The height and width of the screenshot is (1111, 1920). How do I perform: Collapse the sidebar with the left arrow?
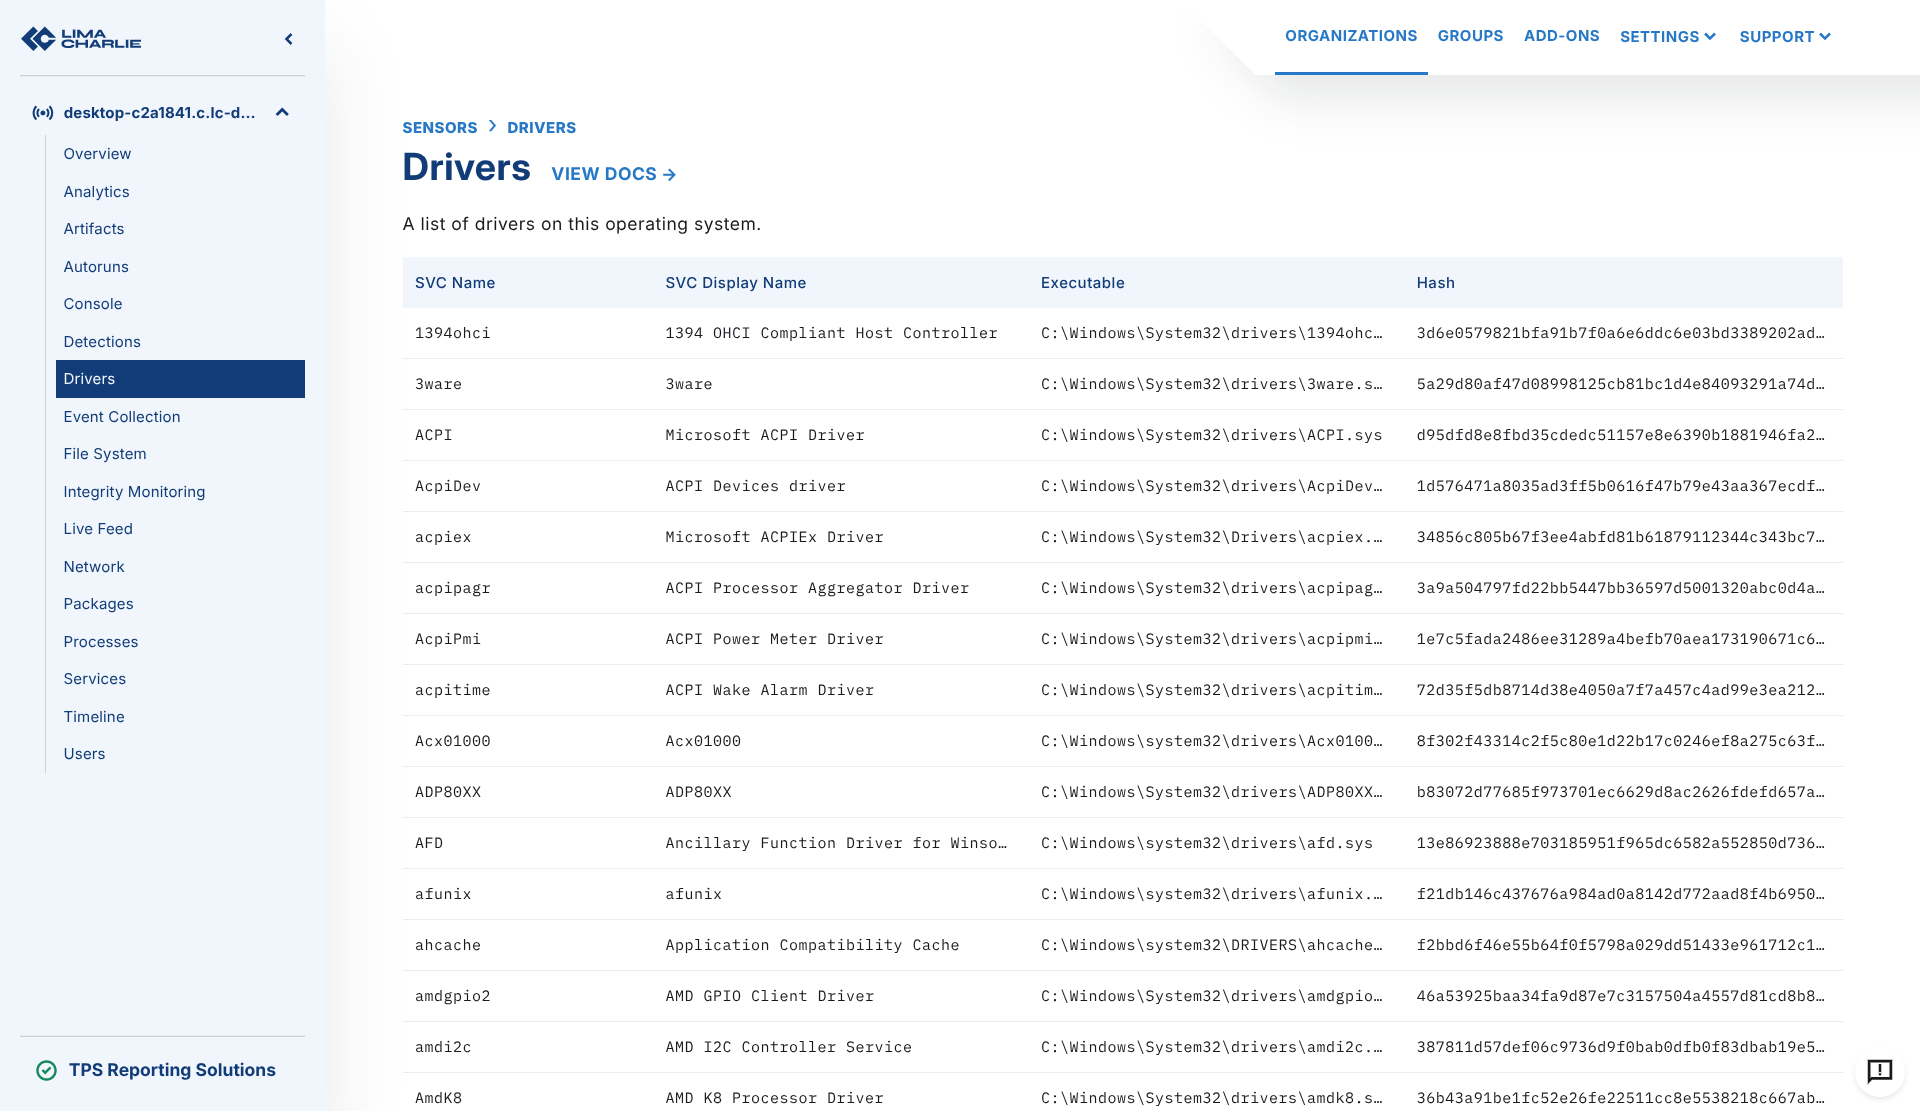point(289,39)
